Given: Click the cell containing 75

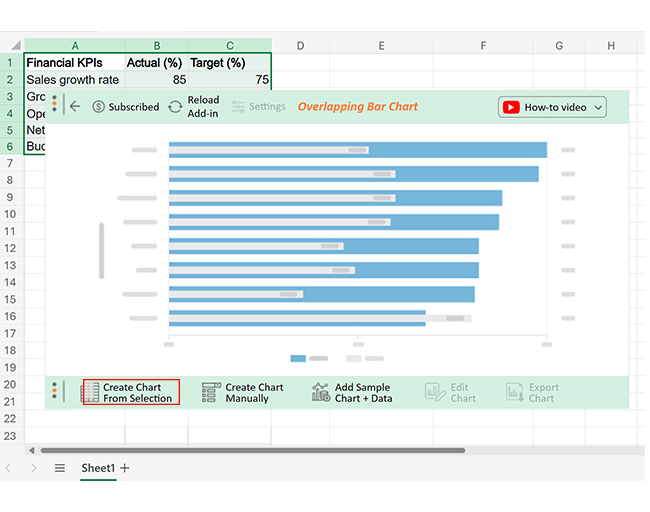Looking at the screenshot, I should (x=230, y=80).
